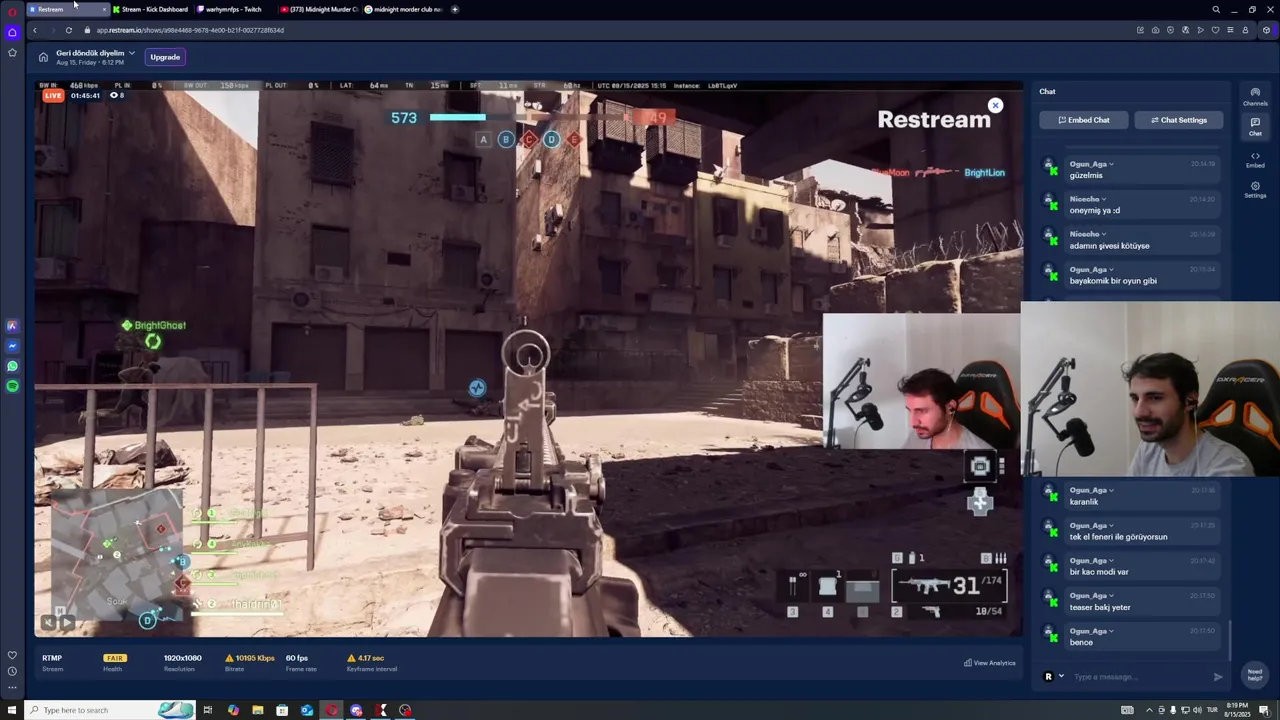Screen dimensions: 1280x720
Task: Expand Ogun_Aga menu on bayakomik message
Action: pos(1112,269)
